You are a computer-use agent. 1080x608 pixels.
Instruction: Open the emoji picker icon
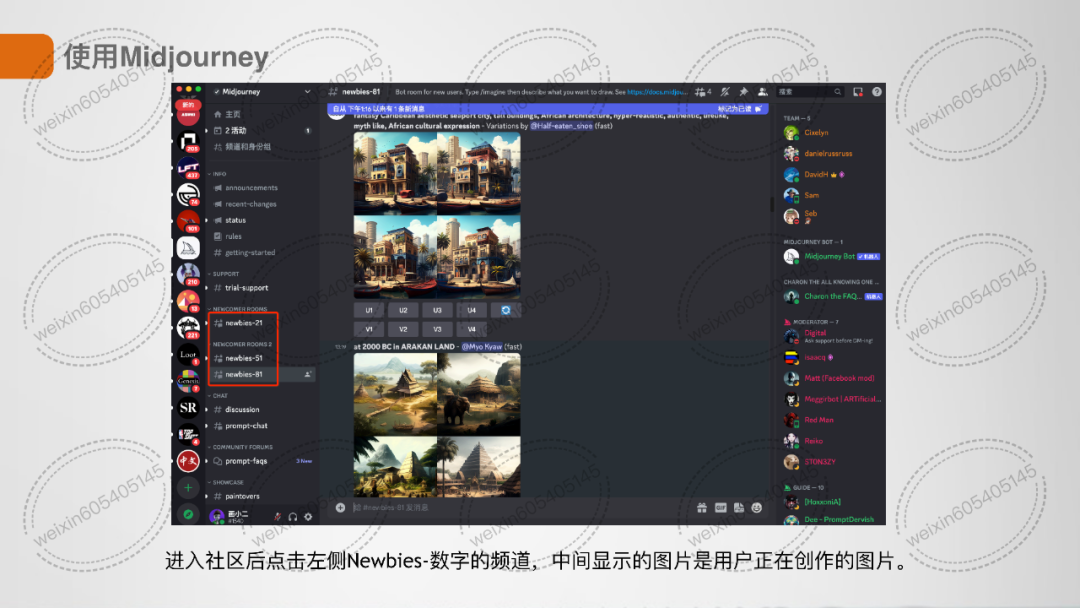click(x=757, y=507)
